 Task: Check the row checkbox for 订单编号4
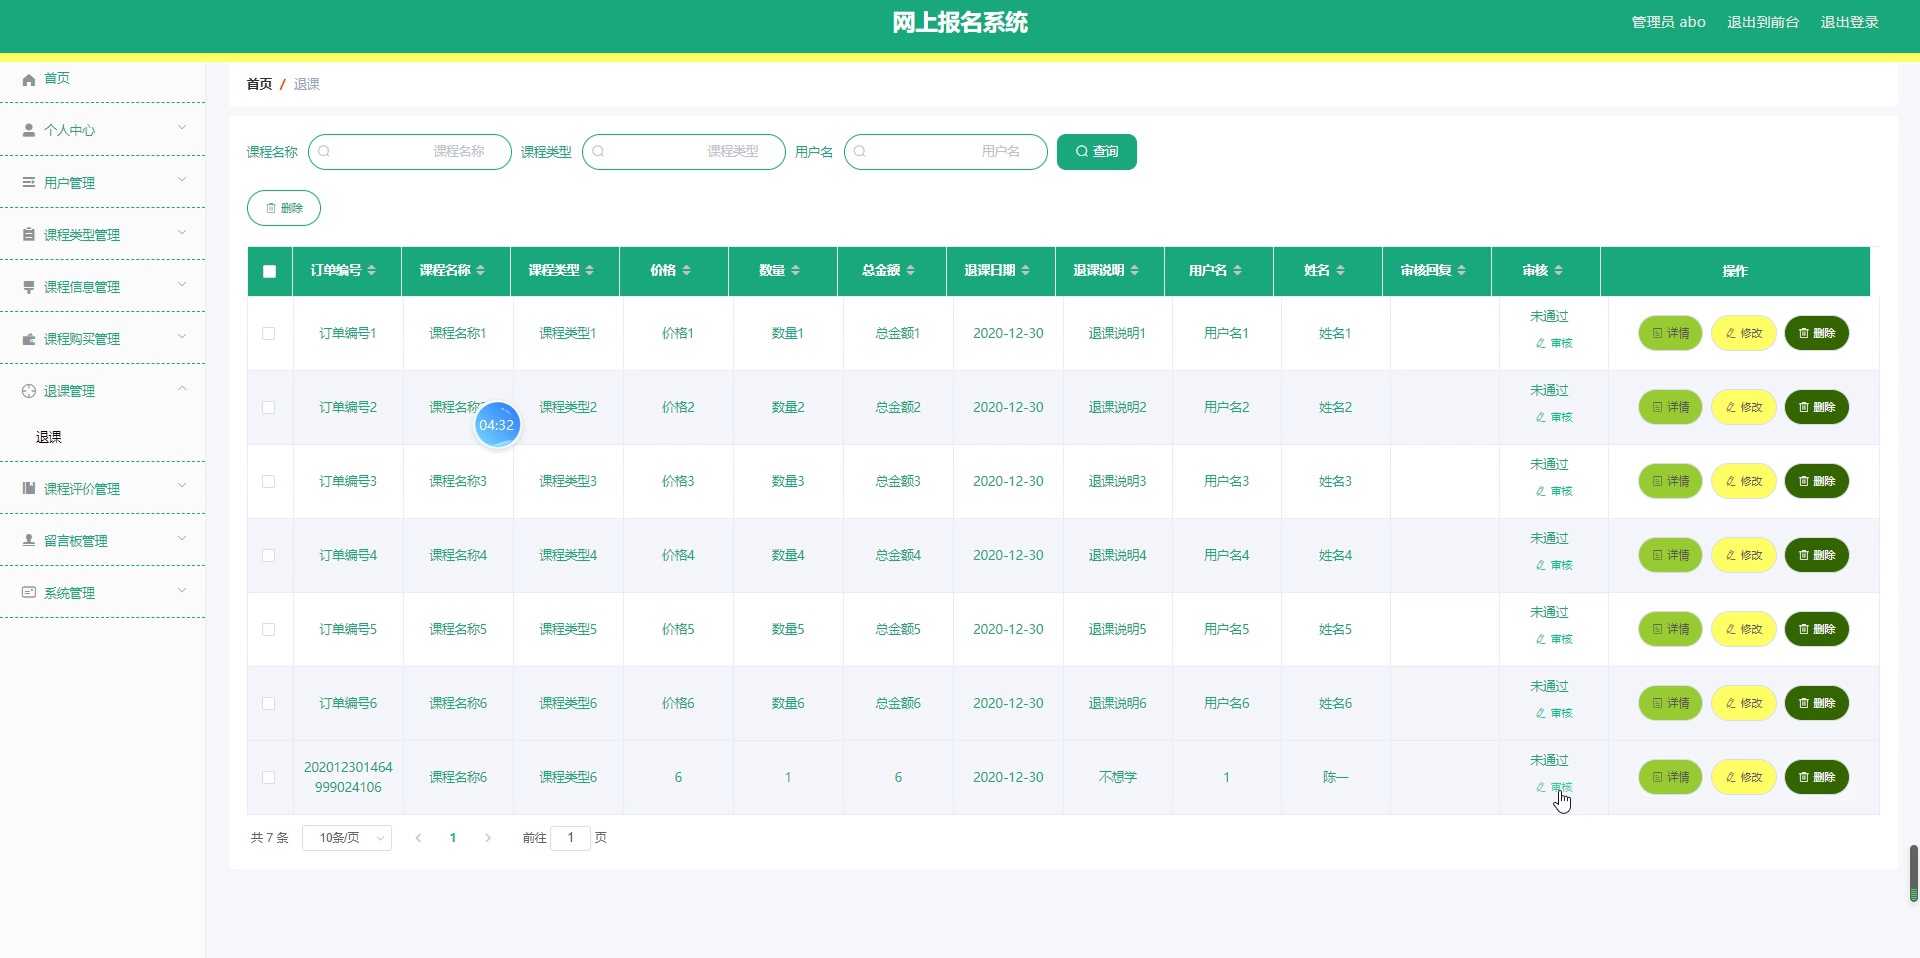coord(269,556)
